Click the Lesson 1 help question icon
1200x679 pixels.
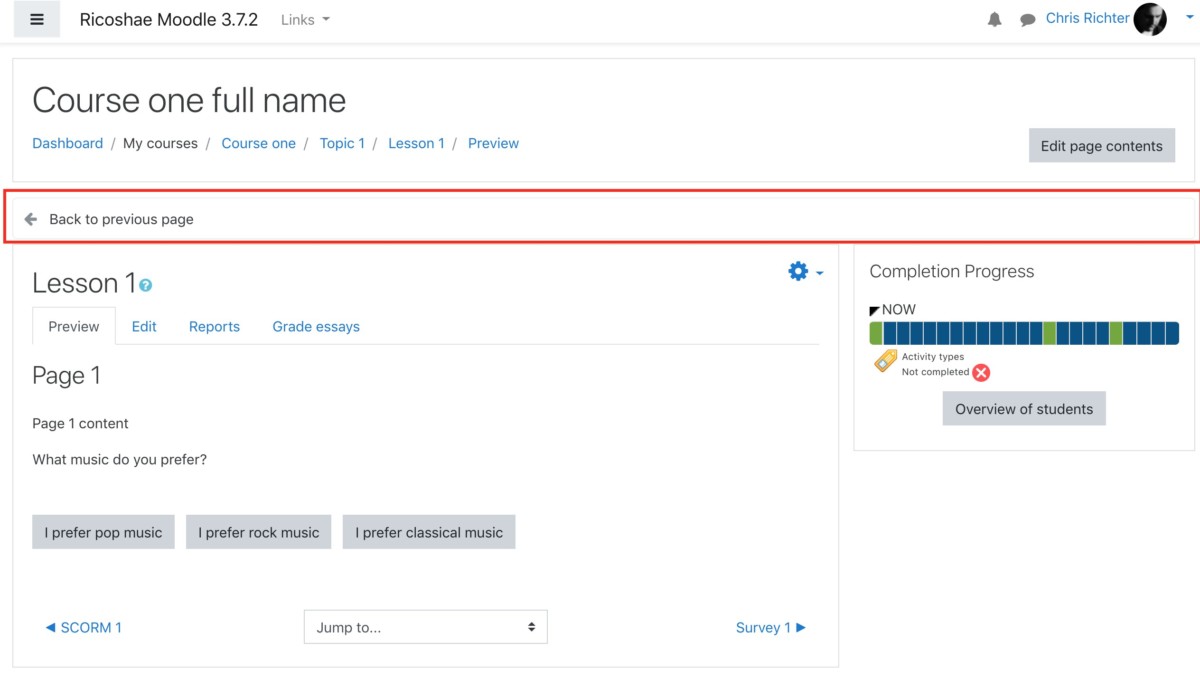[x=146, y=286]
